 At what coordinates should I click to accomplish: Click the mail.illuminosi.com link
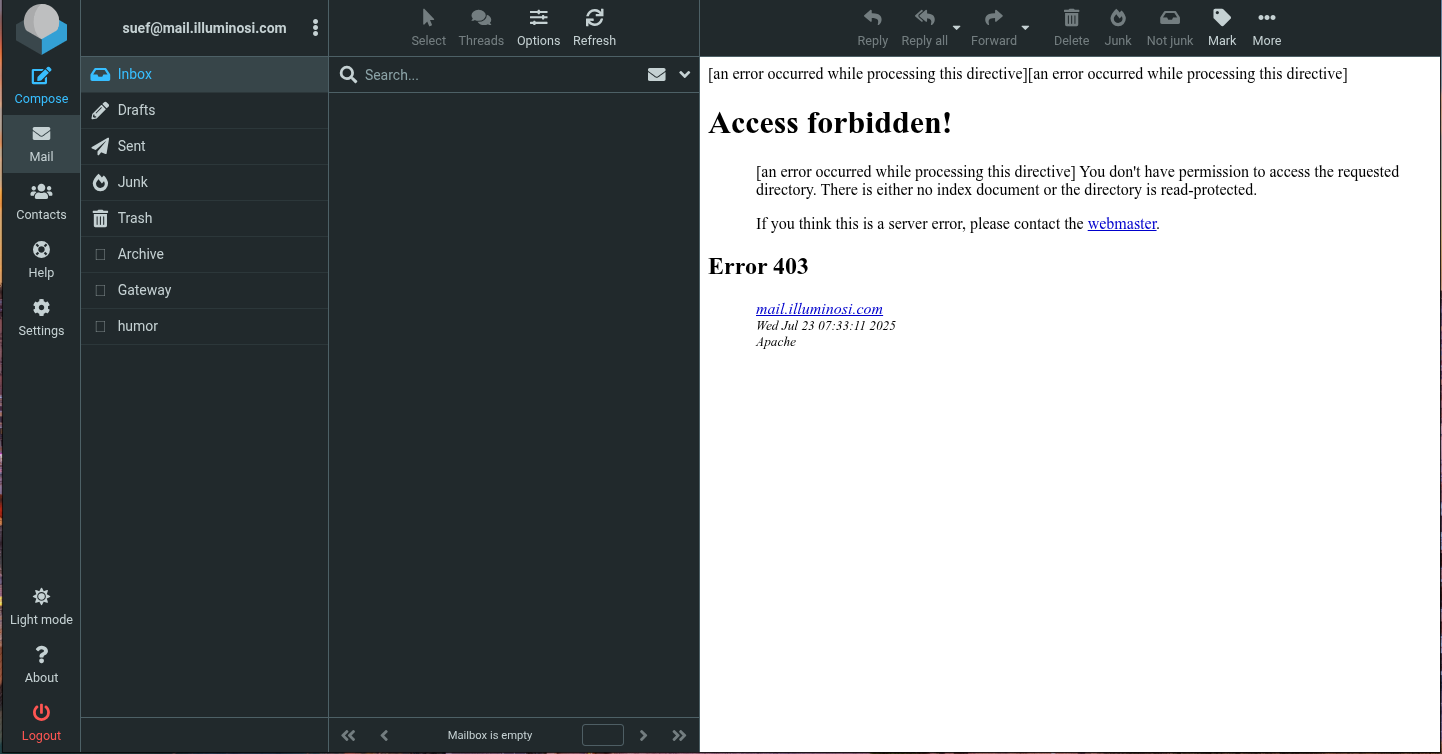click(819, 309)
